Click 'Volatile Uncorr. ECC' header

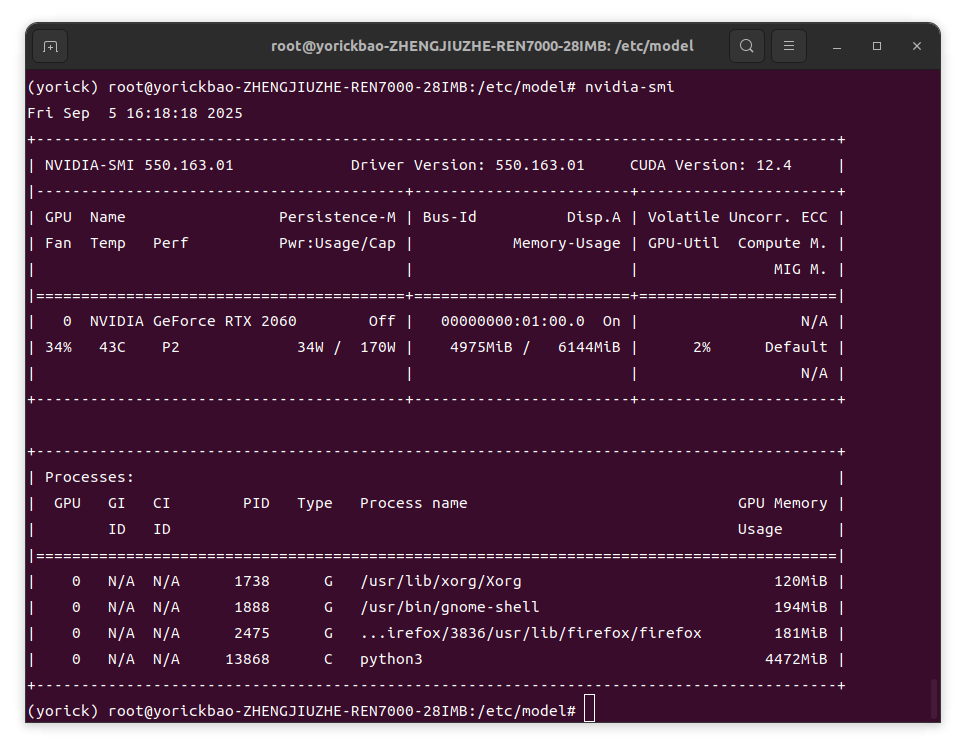pyautogui.click(x=737, y=217)
